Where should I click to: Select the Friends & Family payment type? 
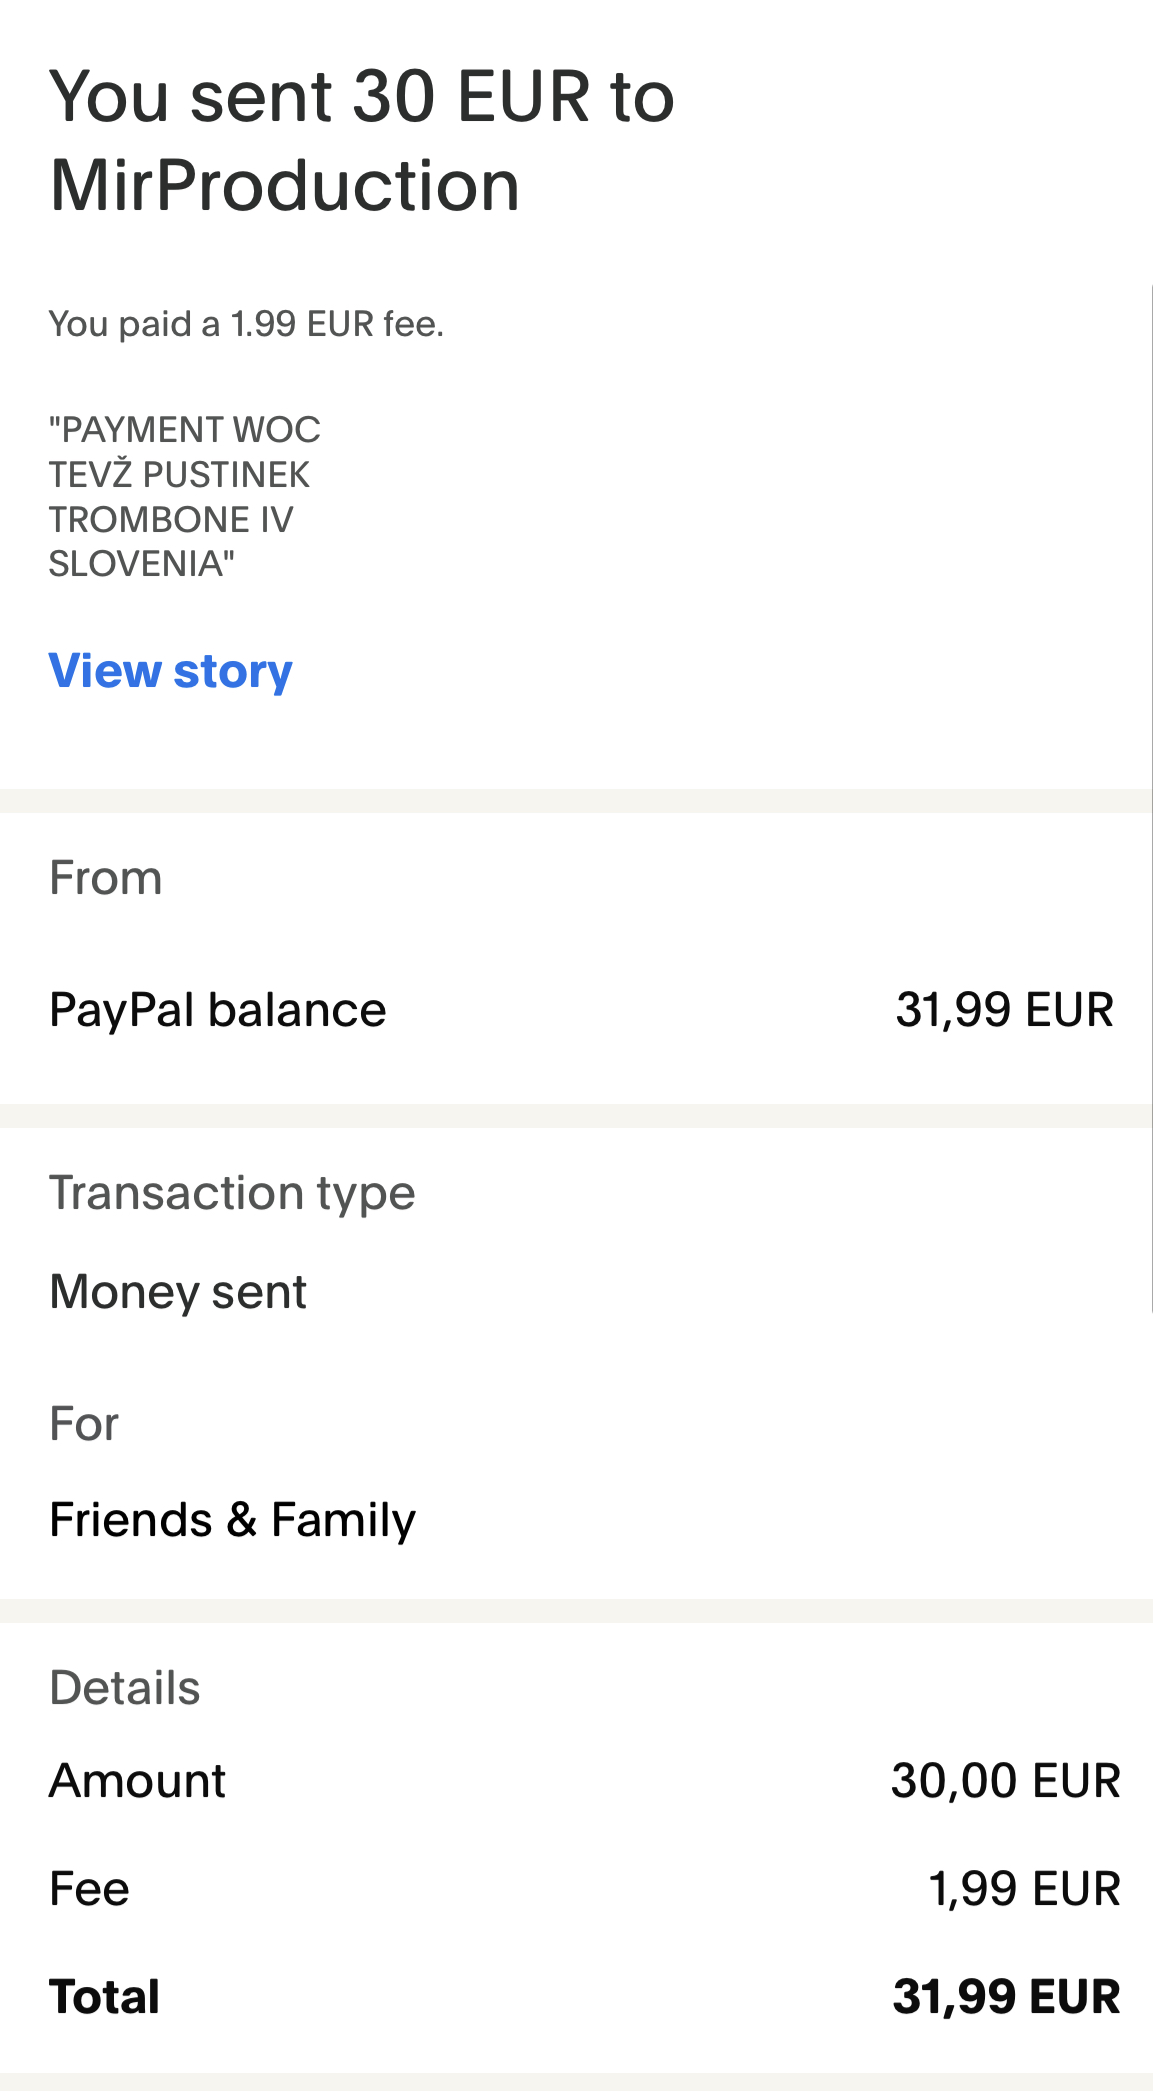point(232,1520)
